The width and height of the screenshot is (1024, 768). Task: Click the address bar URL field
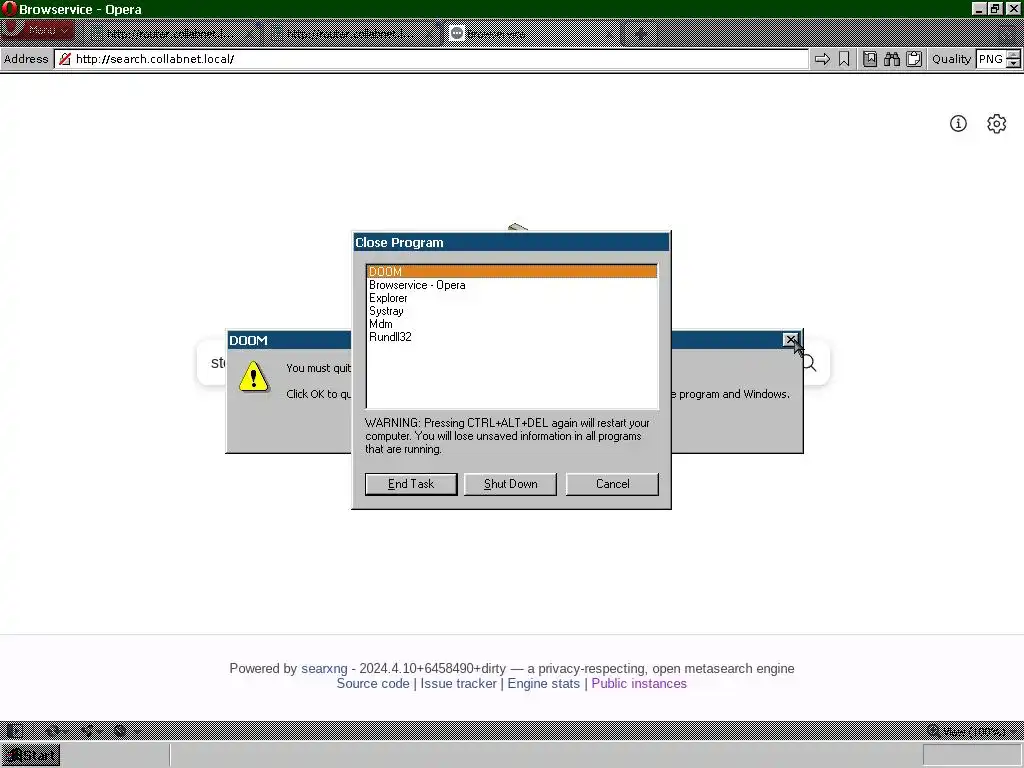[431, 59]
